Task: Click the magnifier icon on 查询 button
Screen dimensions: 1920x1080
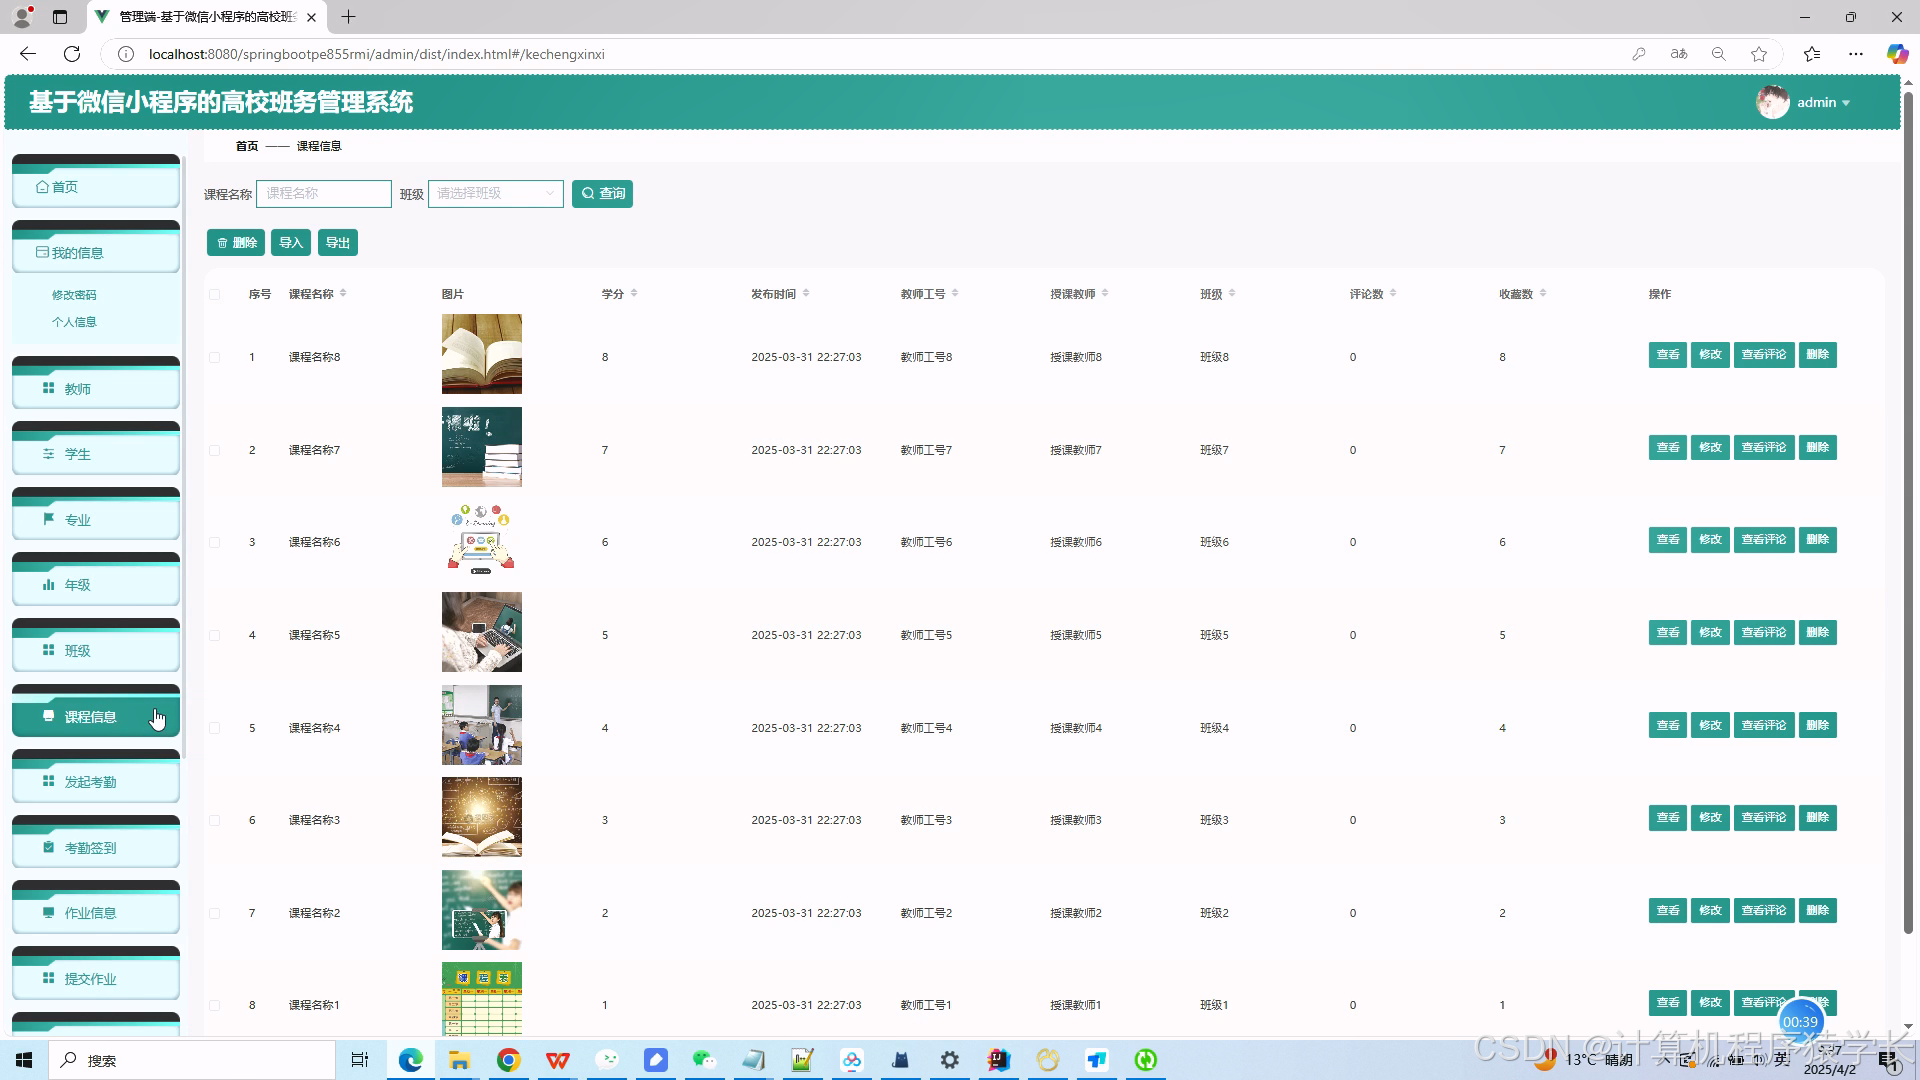Action: coord(588,194)
